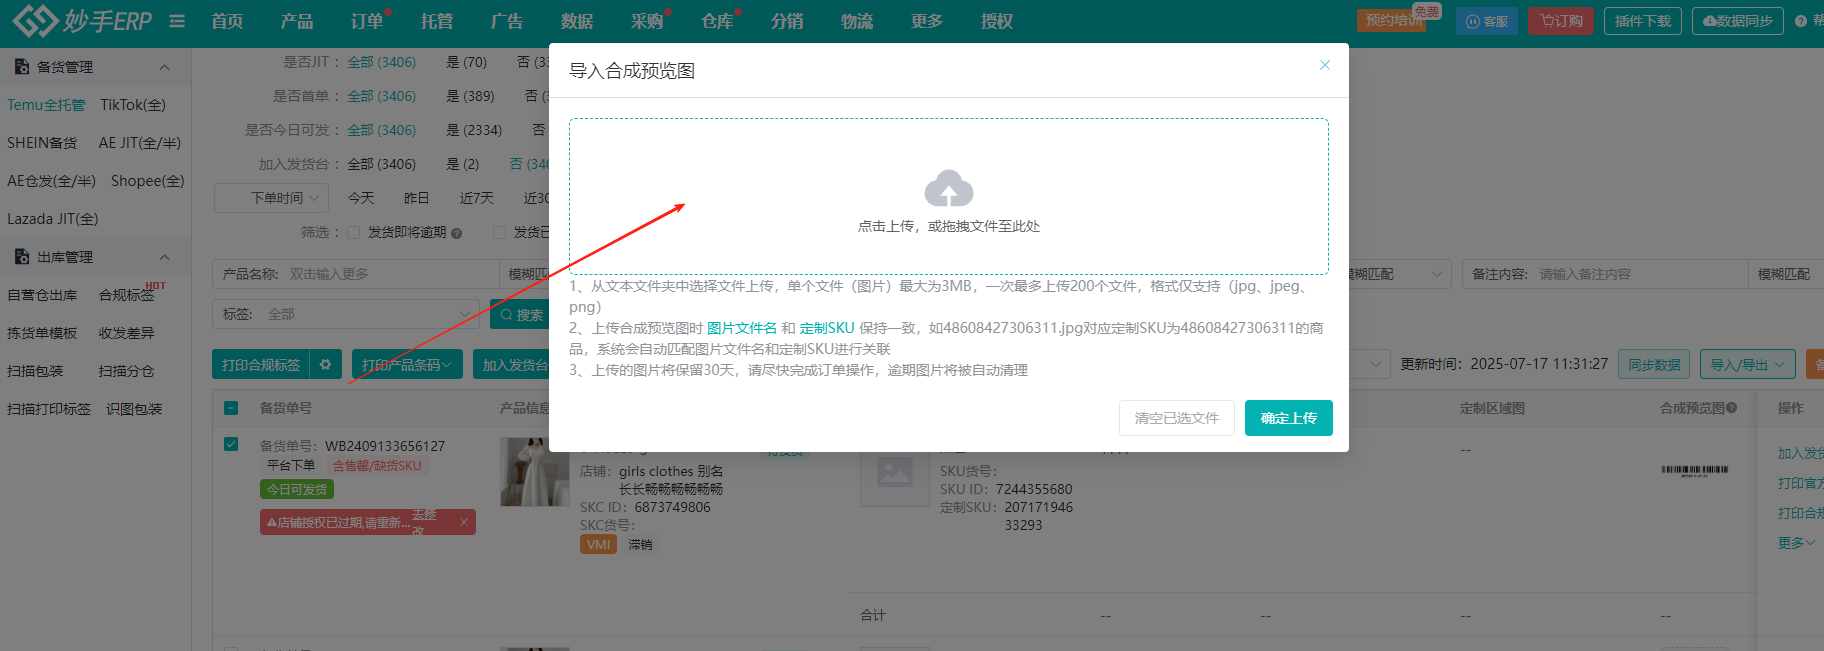Viewport: 1824px width, 651px height.
Task: Open 扫描打印标签 in the sidebar
Action: [49, 409]
